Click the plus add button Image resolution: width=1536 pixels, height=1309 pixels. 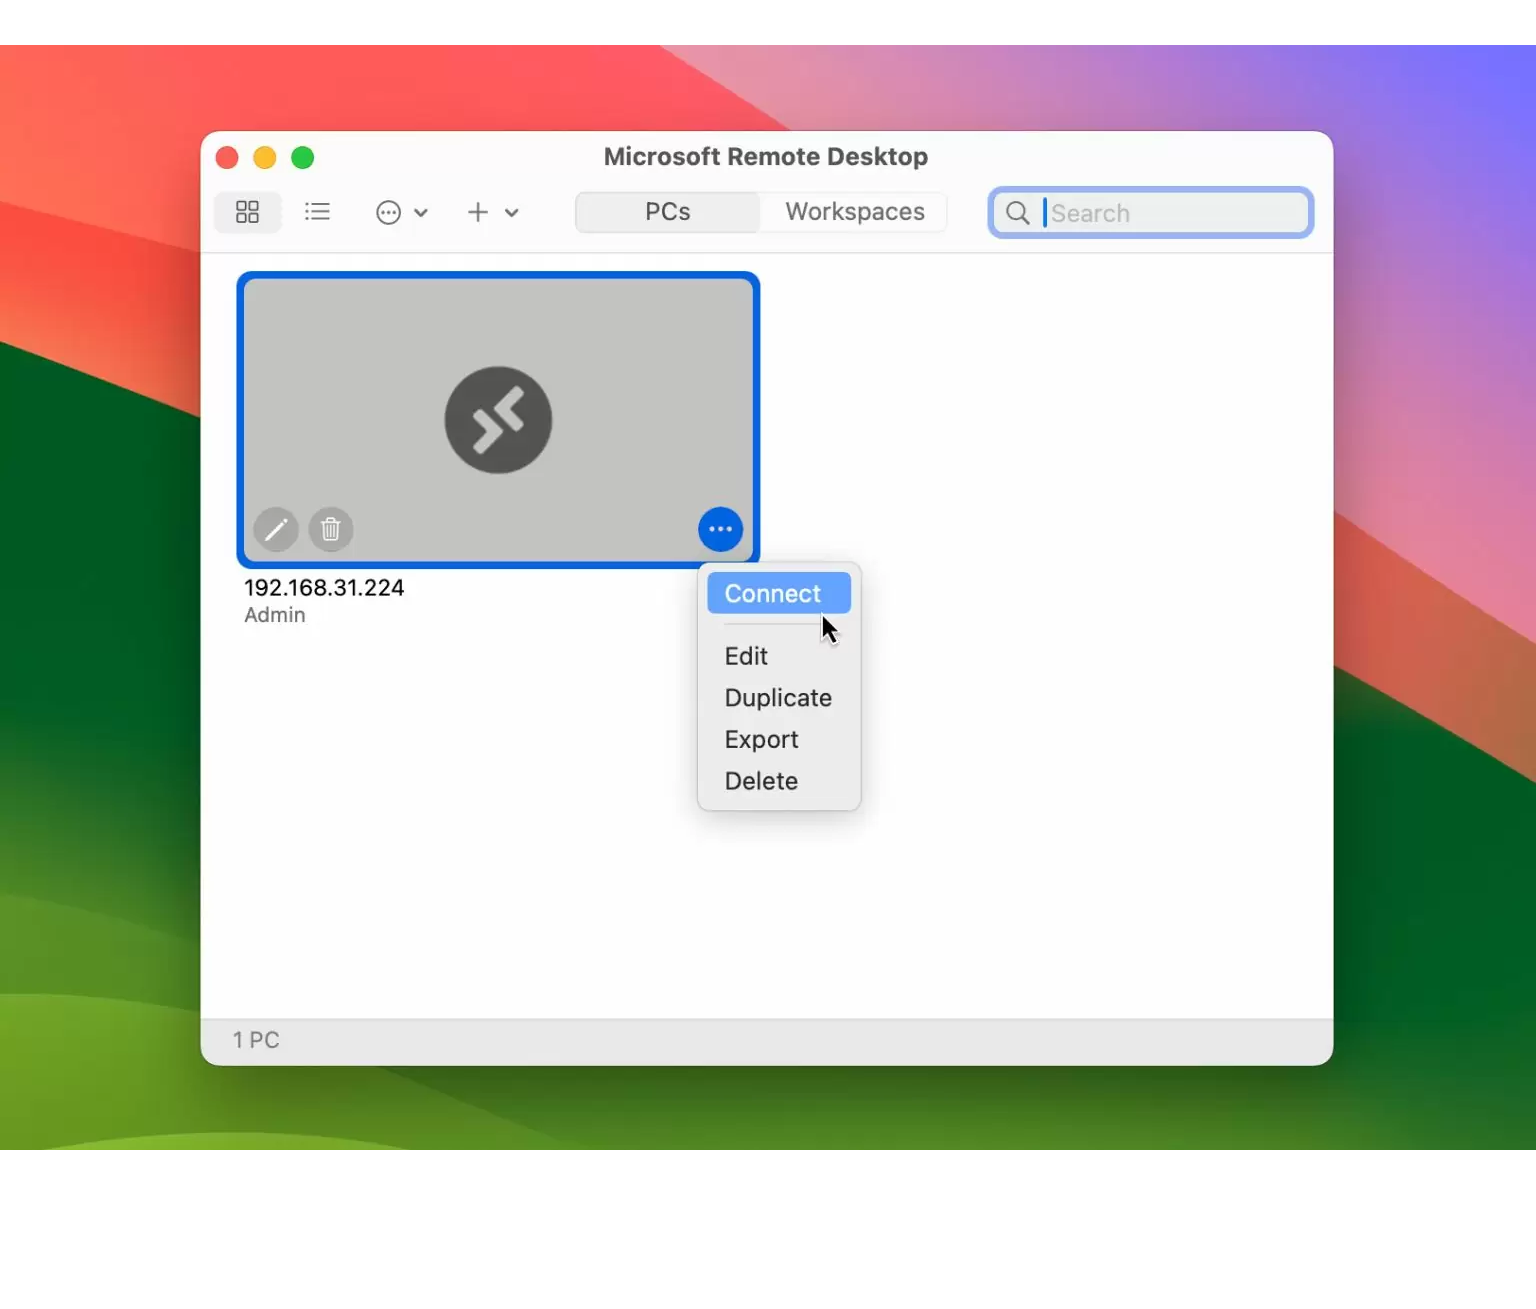click(478, 212)
